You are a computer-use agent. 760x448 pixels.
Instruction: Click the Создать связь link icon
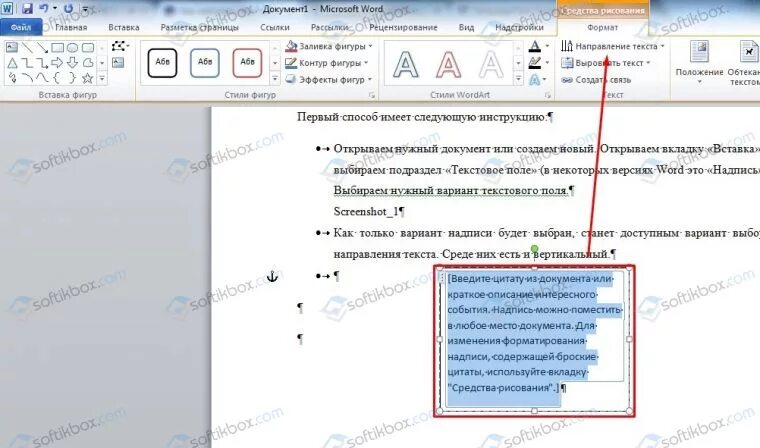[567, 80]
